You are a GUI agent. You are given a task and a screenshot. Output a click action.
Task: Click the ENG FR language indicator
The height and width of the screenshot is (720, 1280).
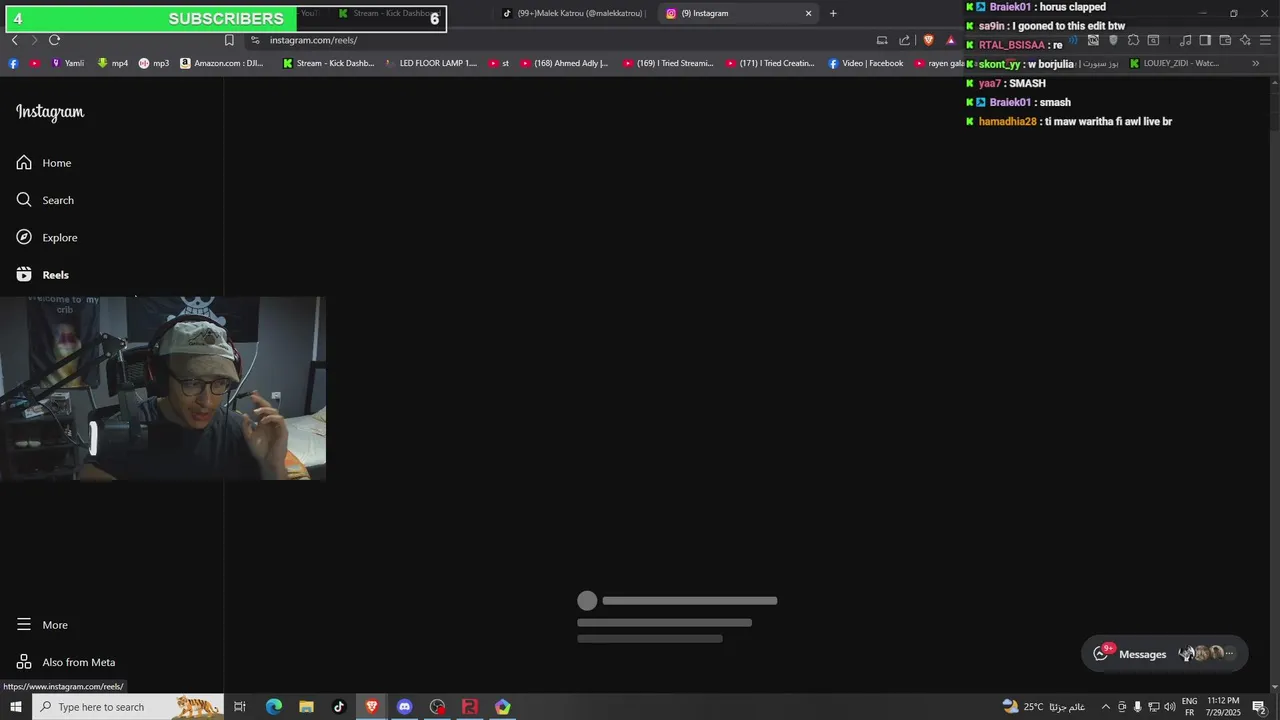(x=1190, y=707)
